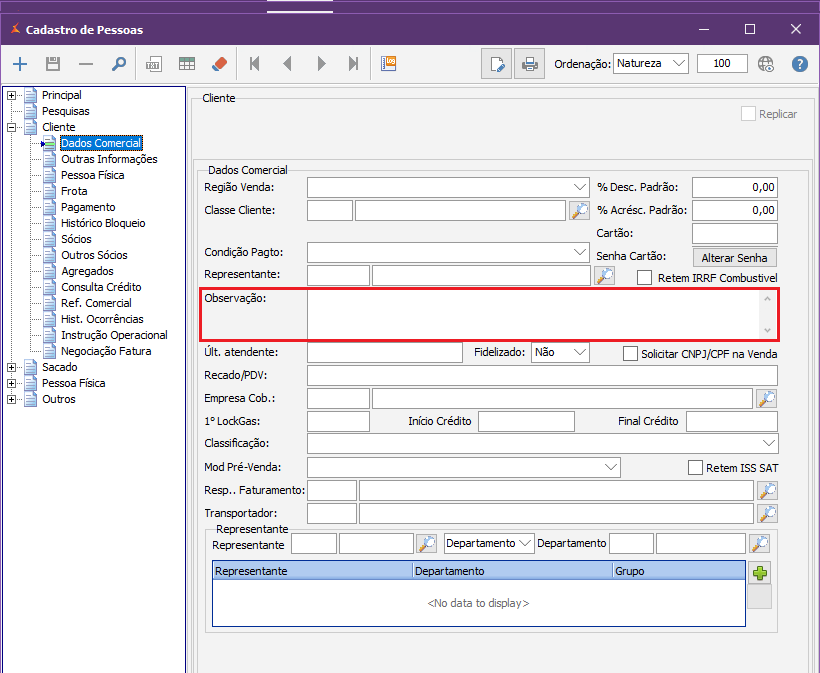Expand the Região Venda combo box

point(580,187)
